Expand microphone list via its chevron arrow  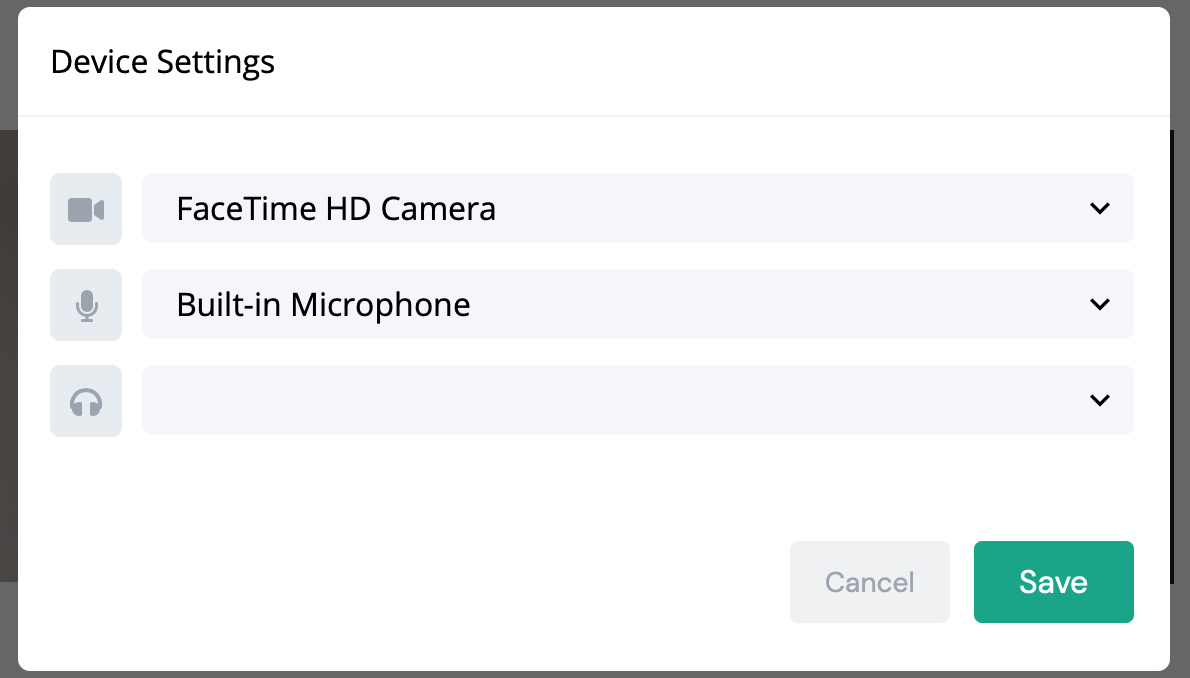pyautogui.click(x=1100, y=305)
